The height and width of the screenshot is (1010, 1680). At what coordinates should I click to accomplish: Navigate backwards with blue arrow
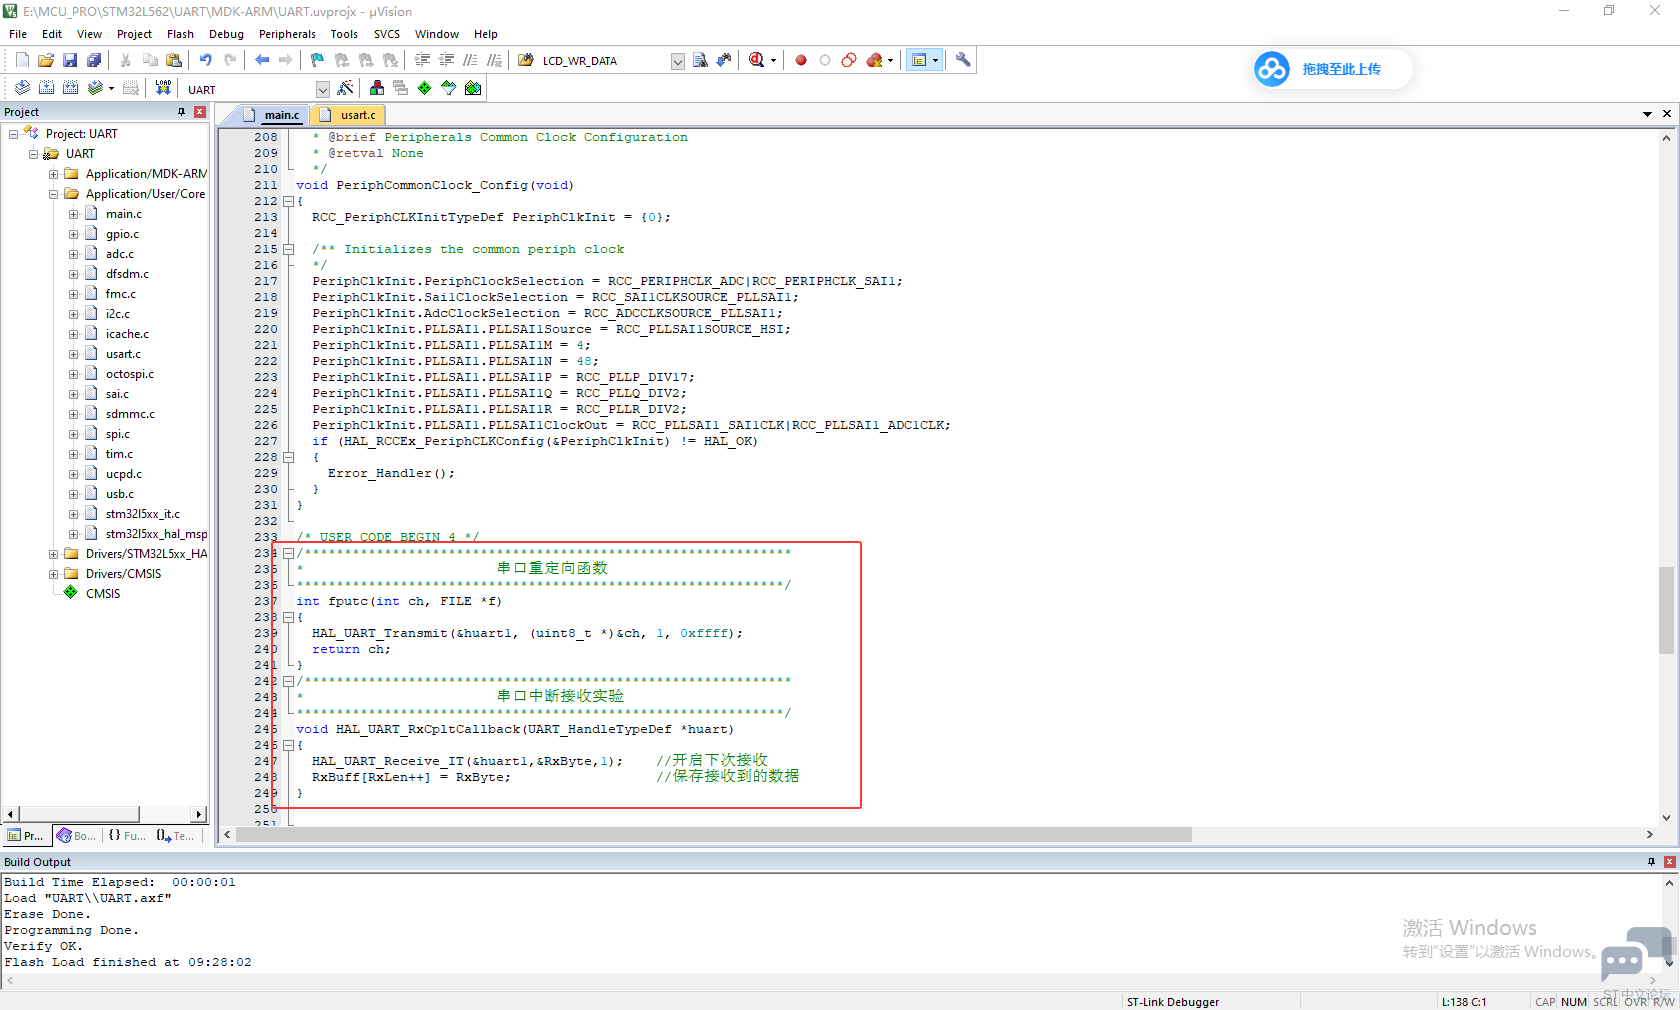click(262, 60)
